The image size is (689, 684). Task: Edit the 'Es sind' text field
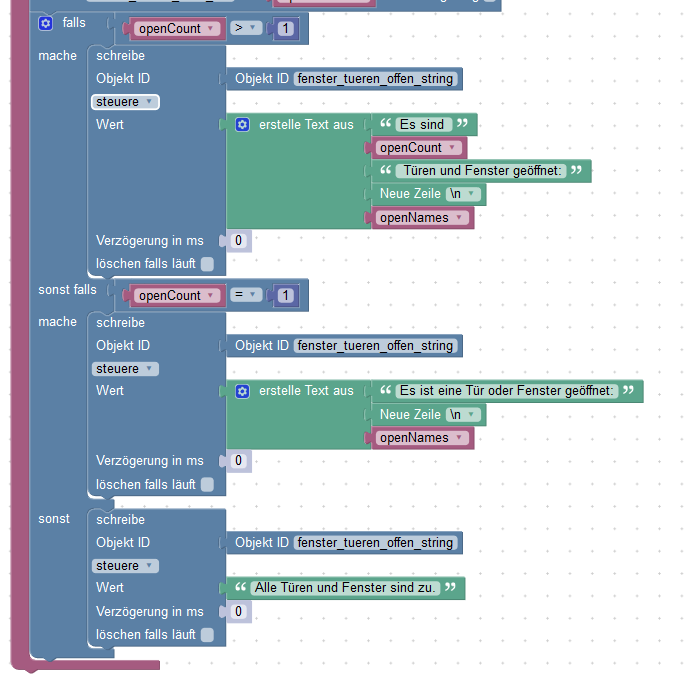[x=421, y=125]
